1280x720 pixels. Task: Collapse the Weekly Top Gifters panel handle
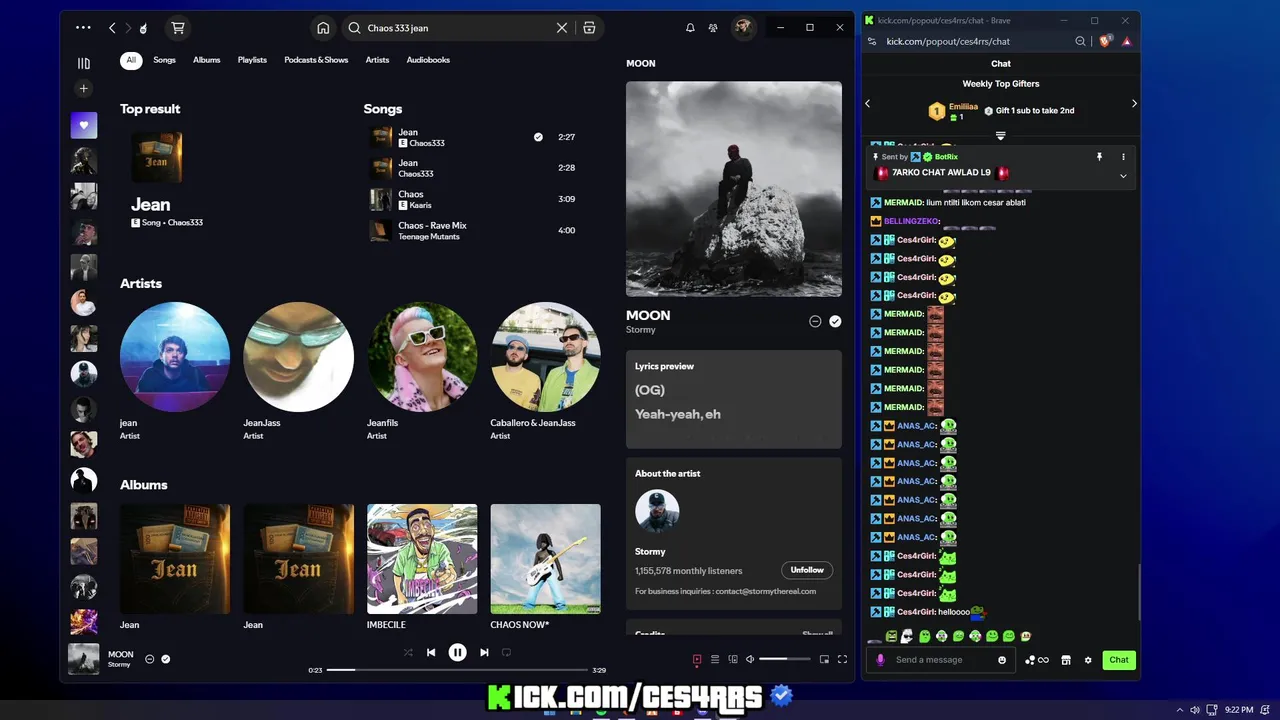pos(1000,135)
